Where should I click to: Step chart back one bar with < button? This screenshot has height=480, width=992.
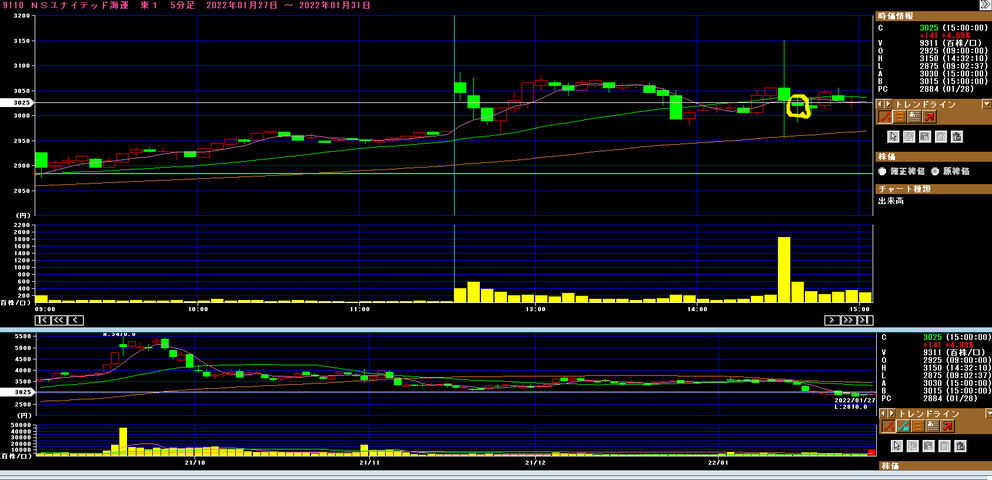click(x=75, y=320)
